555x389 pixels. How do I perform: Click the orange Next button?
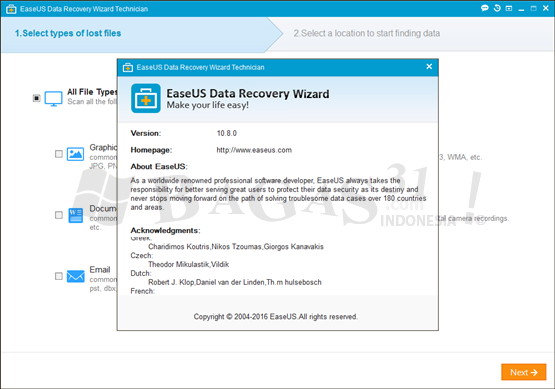(x=523, y=372)
